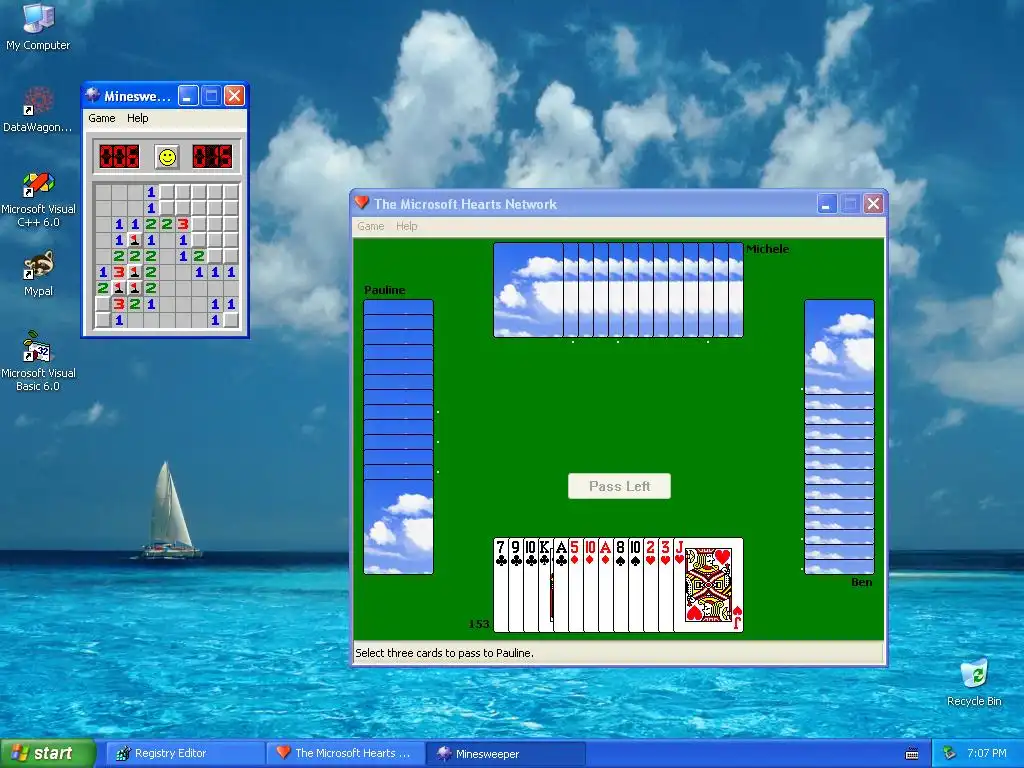Click the Pass Left button
This screenshot has height=768, width=1024.
click(x=619, y=486)
